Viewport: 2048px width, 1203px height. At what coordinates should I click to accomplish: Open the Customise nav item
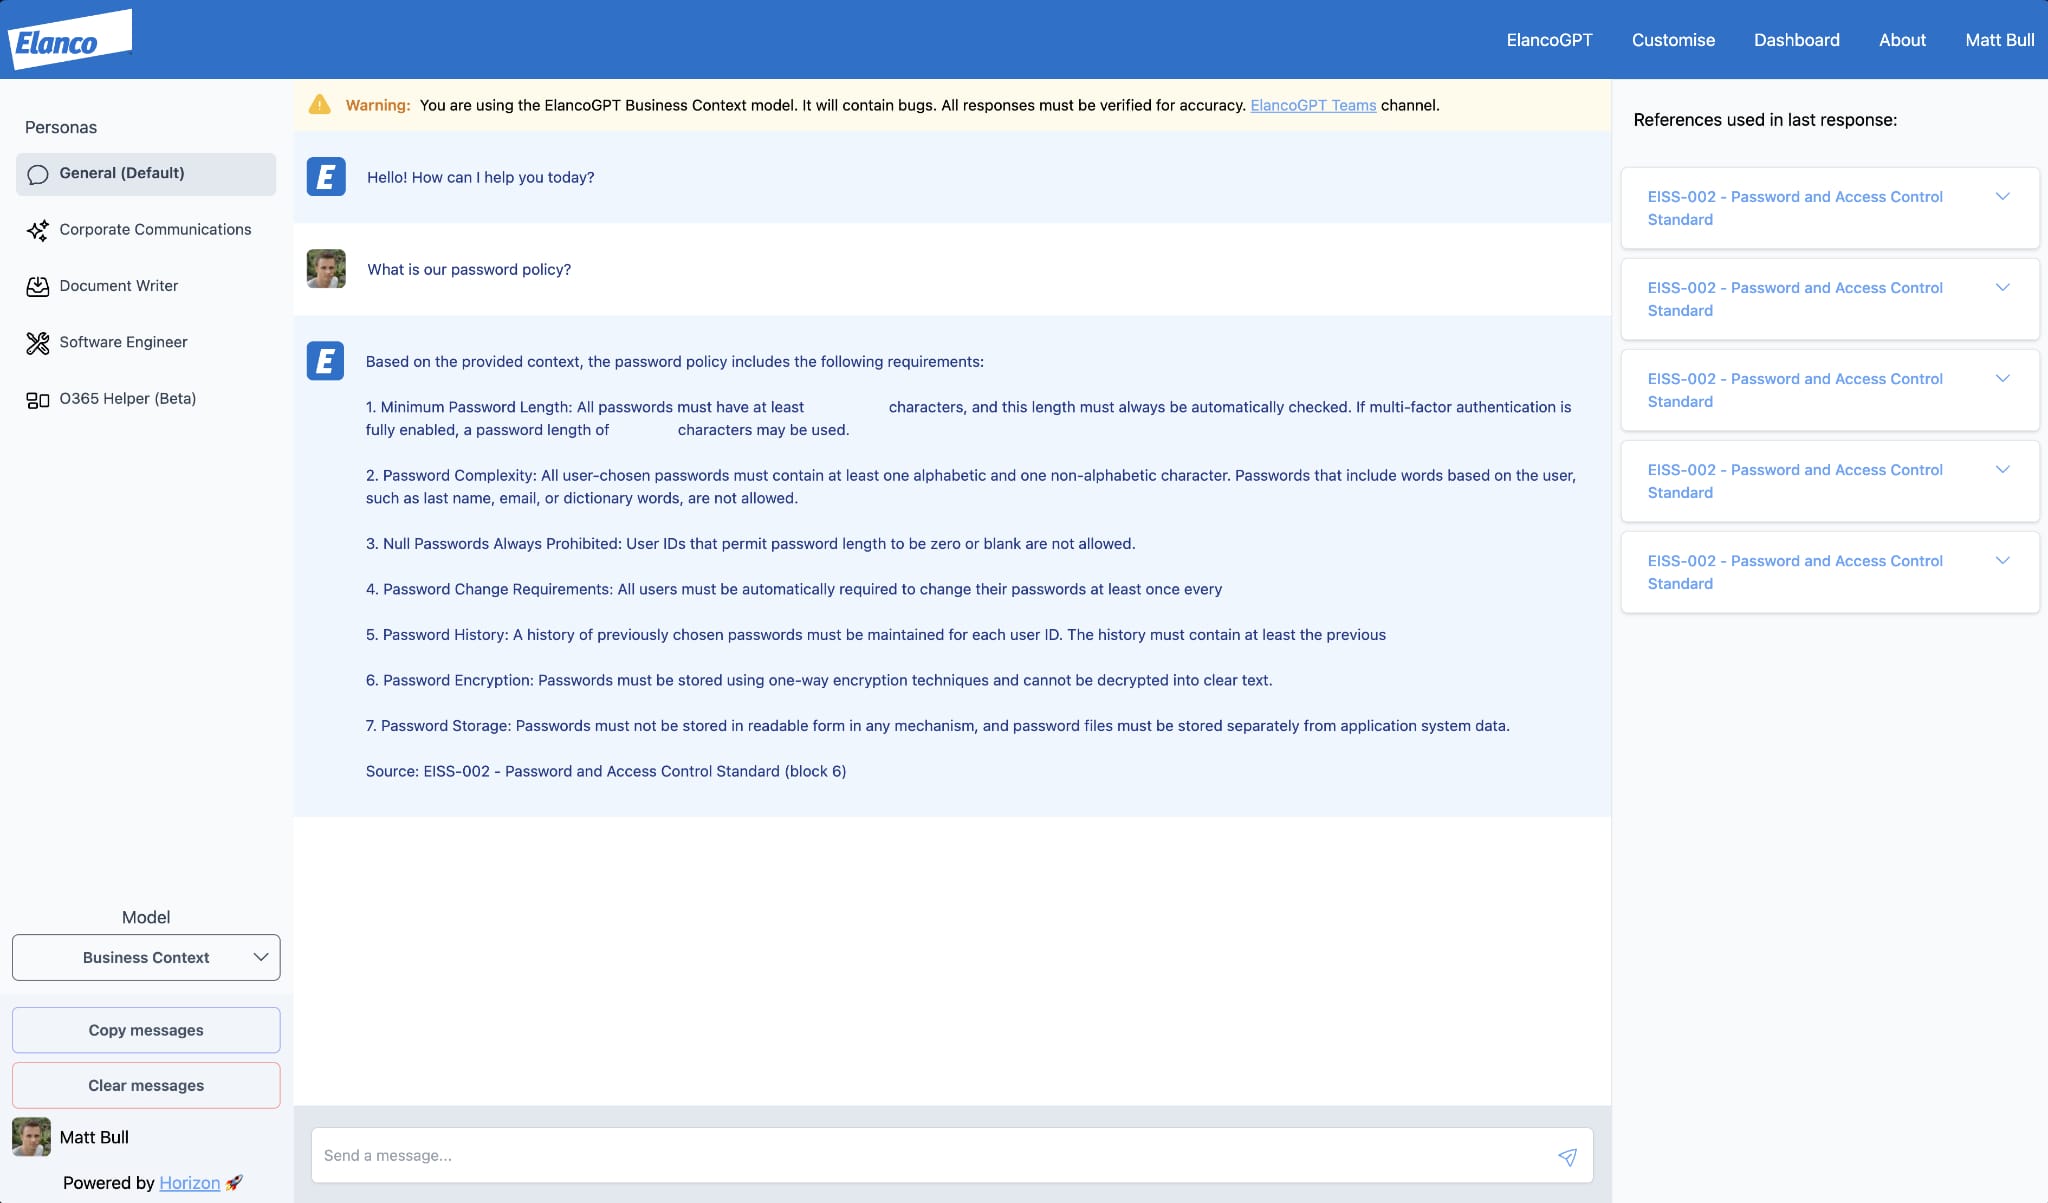pyautogui.click(x=1673, y=40)
